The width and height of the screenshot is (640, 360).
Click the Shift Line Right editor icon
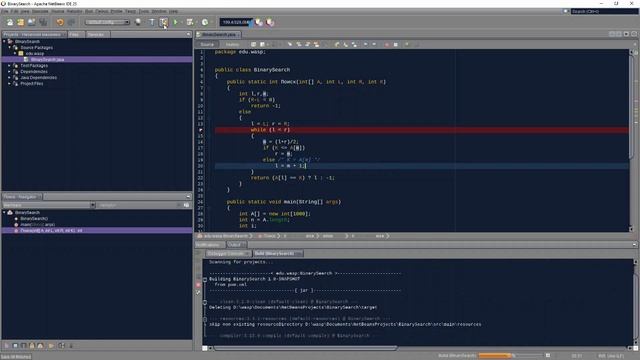(374, 44)
